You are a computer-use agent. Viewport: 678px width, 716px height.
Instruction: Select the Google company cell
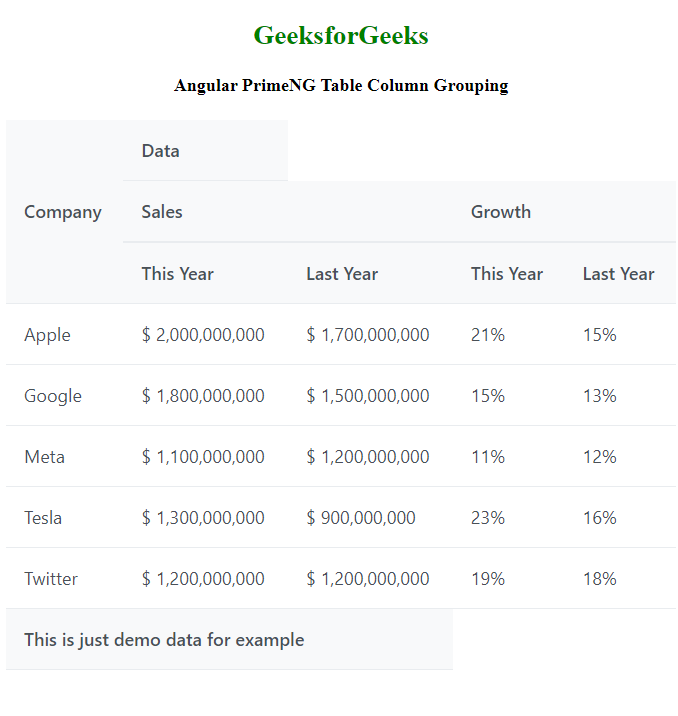click(53, 396)
